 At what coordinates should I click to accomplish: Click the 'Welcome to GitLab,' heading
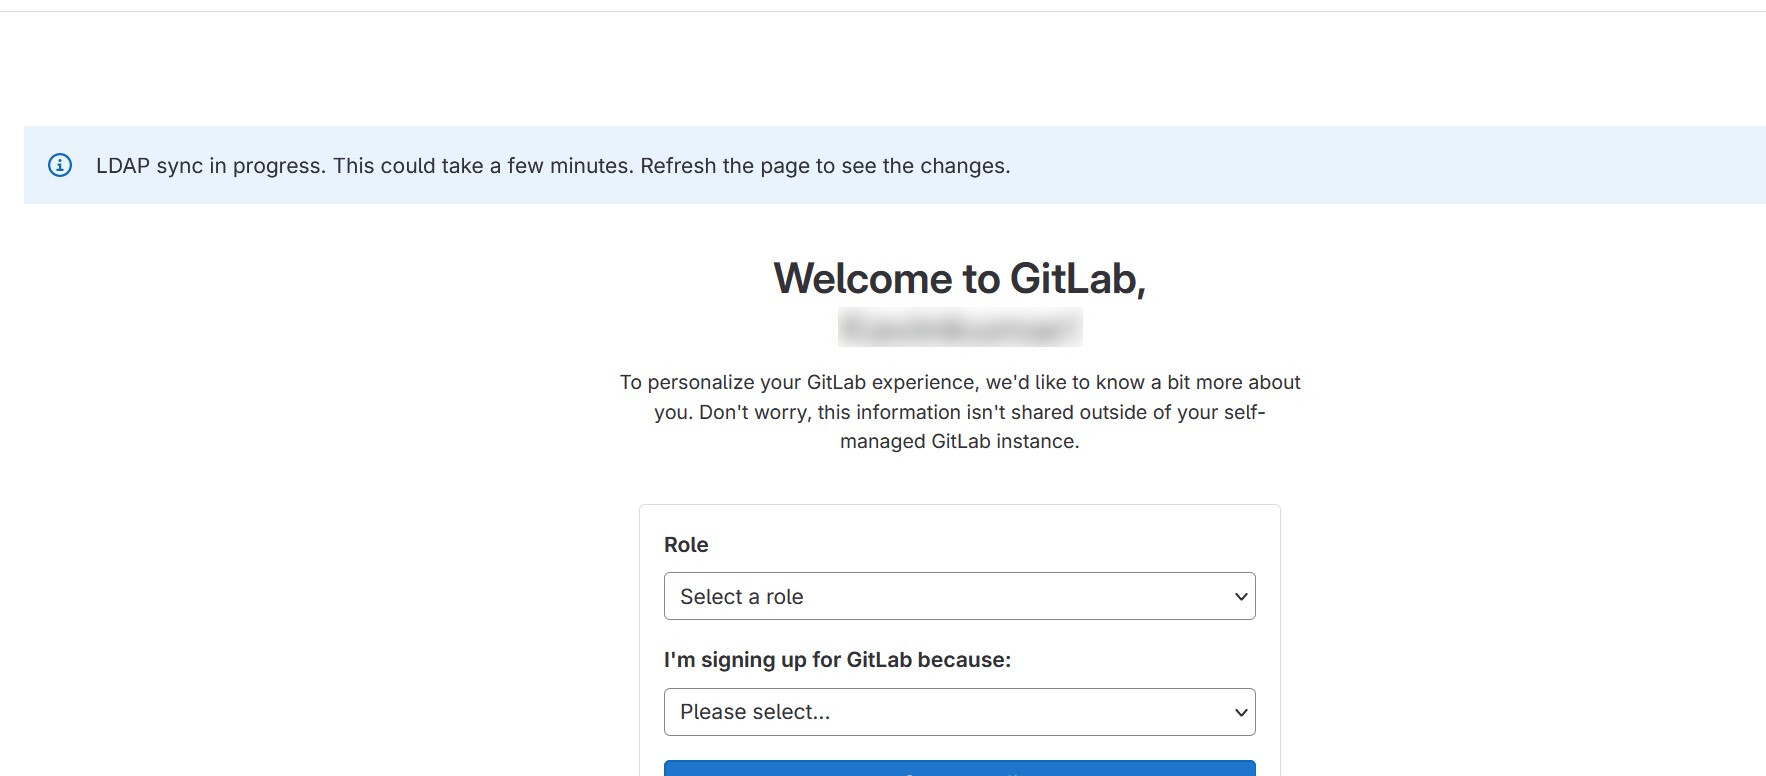[x=959, y=278]
